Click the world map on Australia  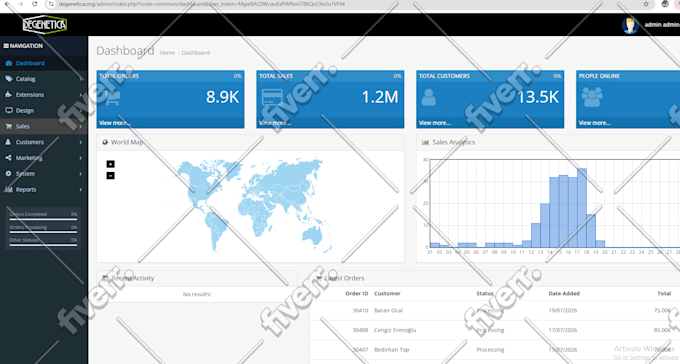pyautogui.click(x=312, y=236)
